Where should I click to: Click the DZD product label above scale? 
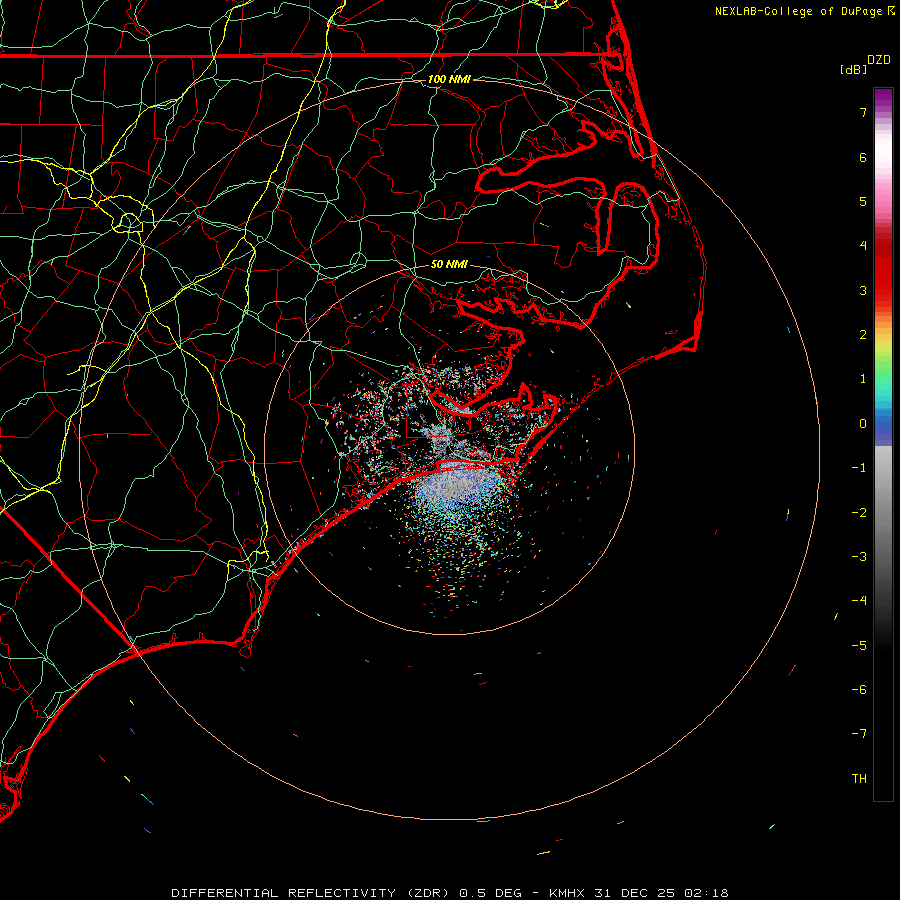(878, 60)
